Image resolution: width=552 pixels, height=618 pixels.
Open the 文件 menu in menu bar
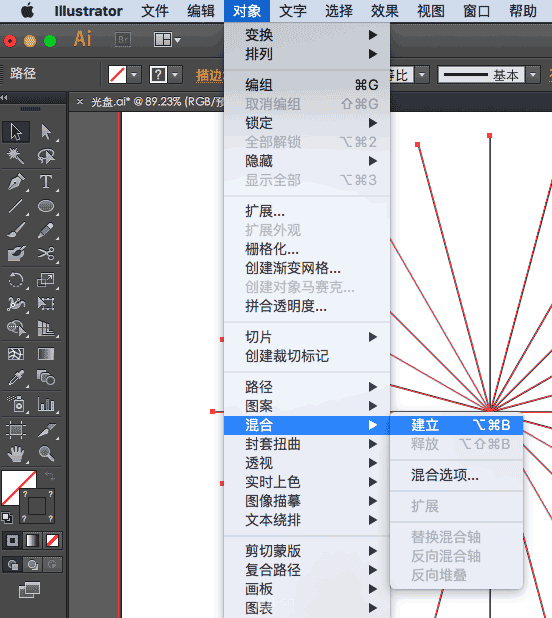[155, 11]
